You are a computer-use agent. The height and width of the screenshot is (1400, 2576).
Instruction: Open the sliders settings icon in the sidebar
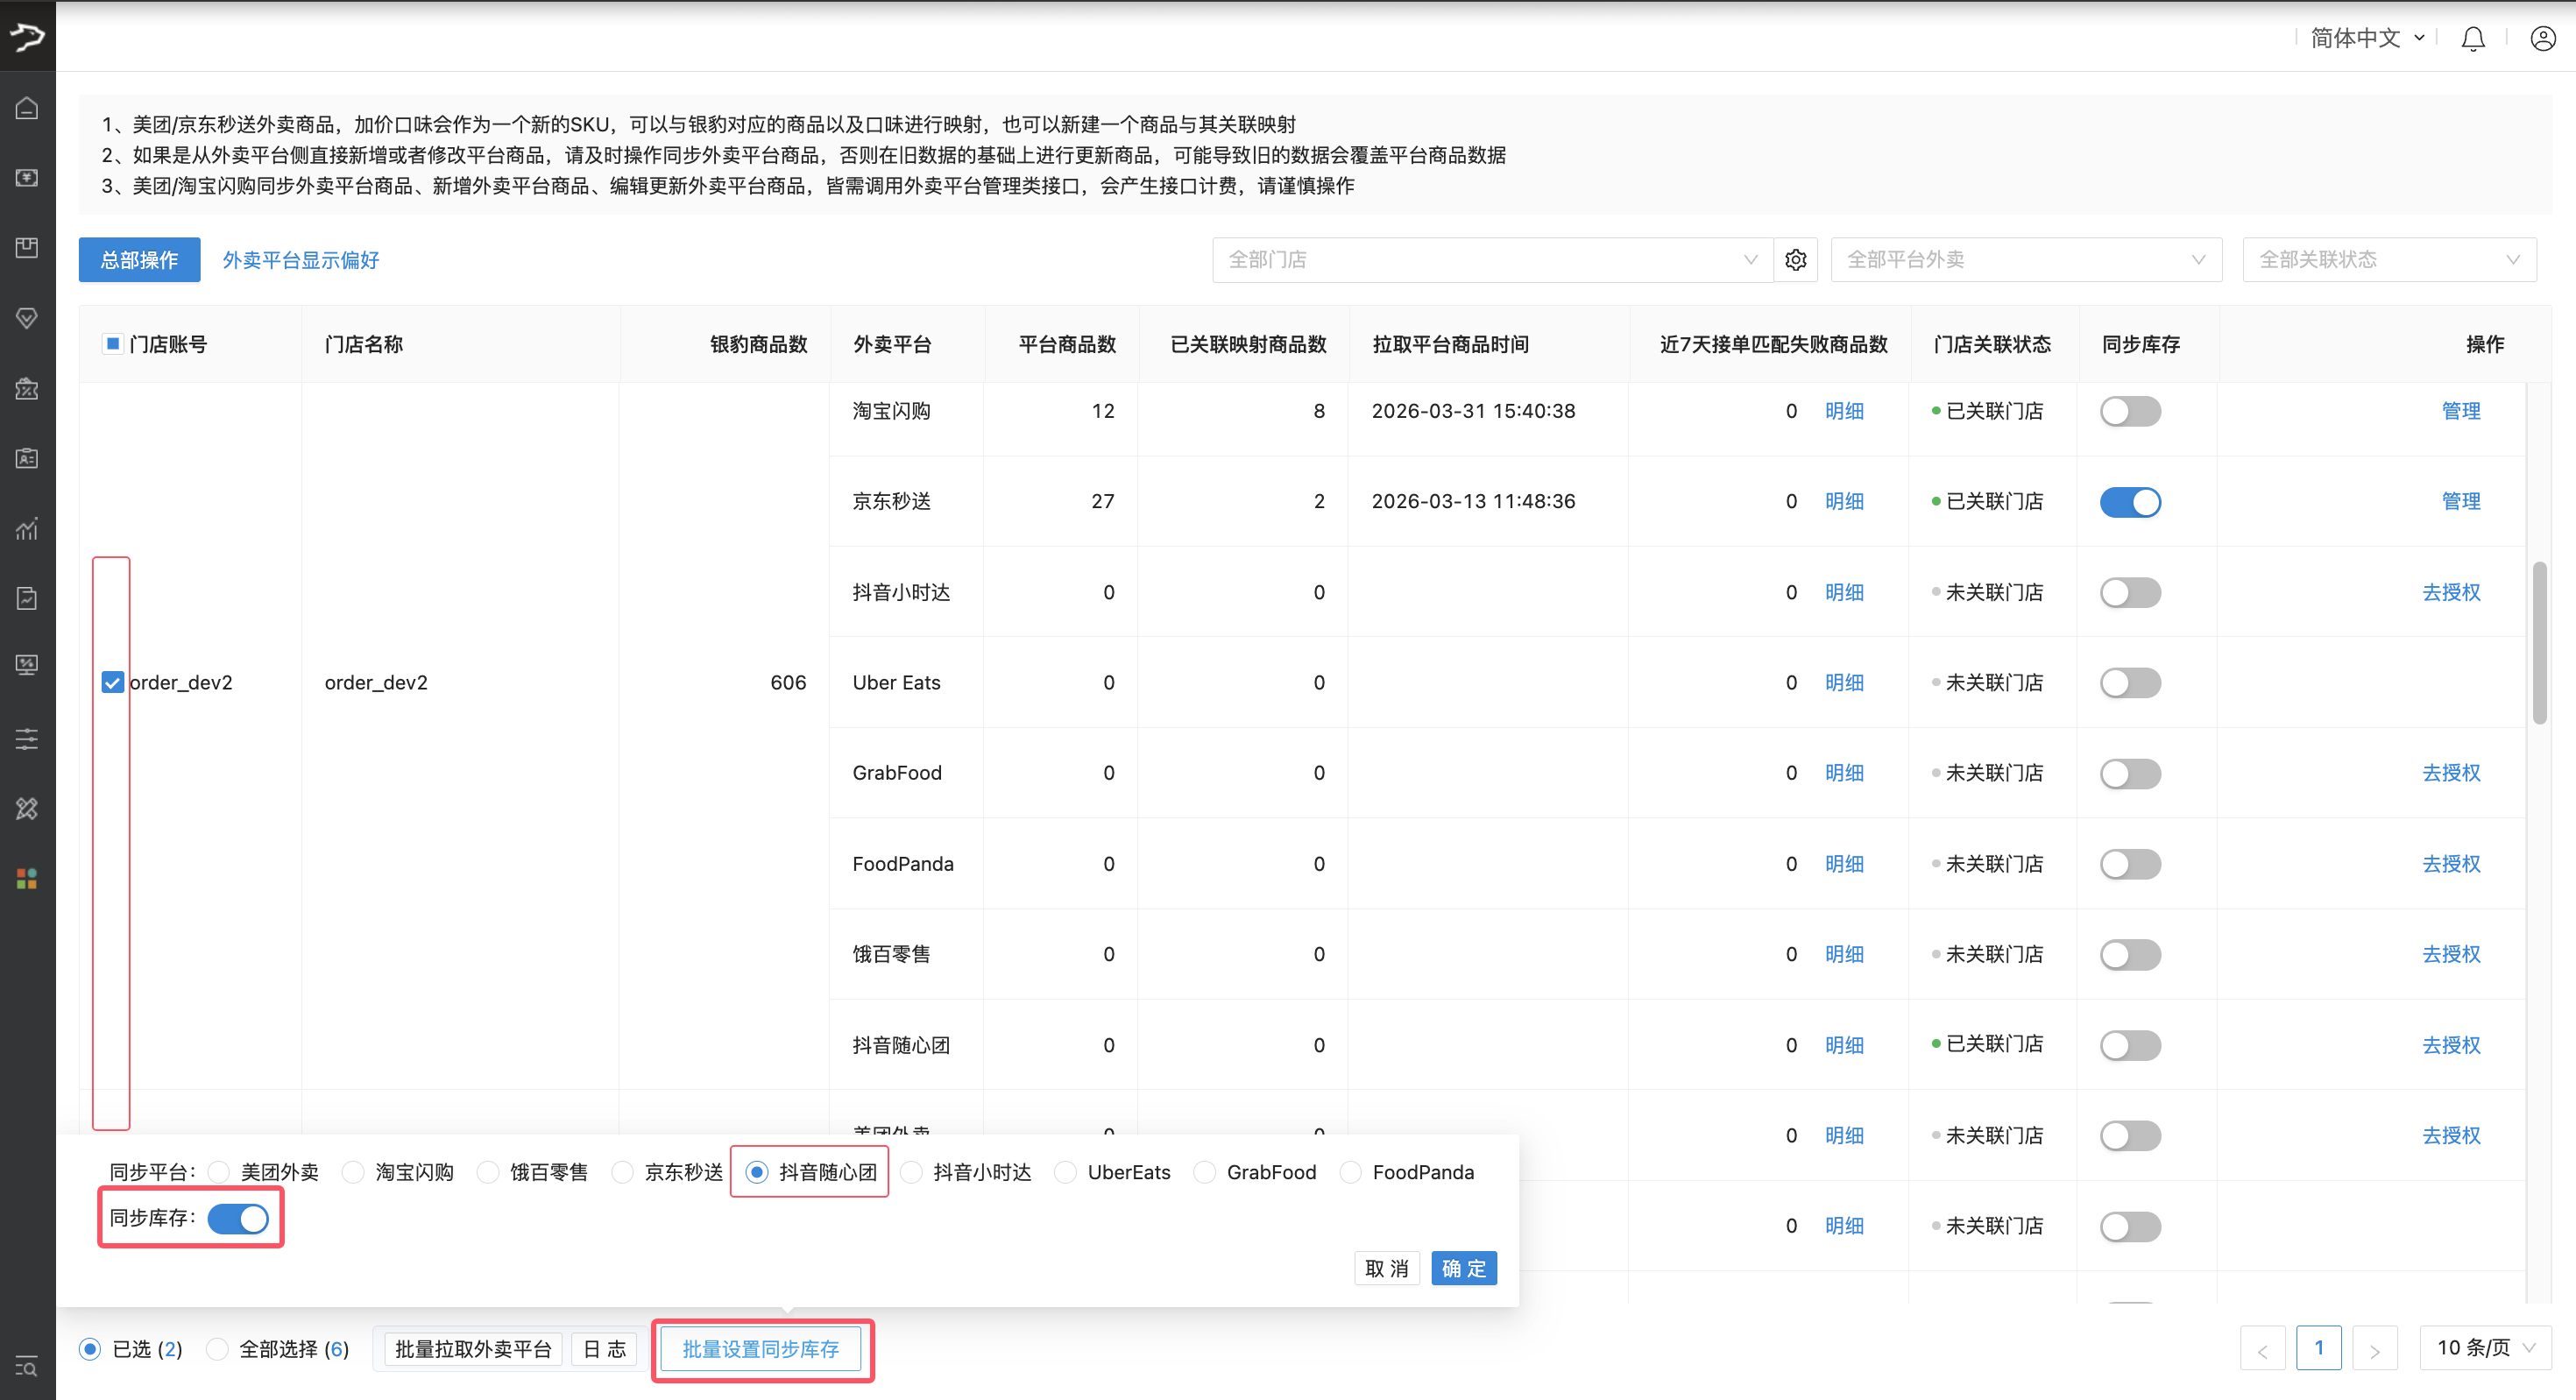[x=27, y=739]
